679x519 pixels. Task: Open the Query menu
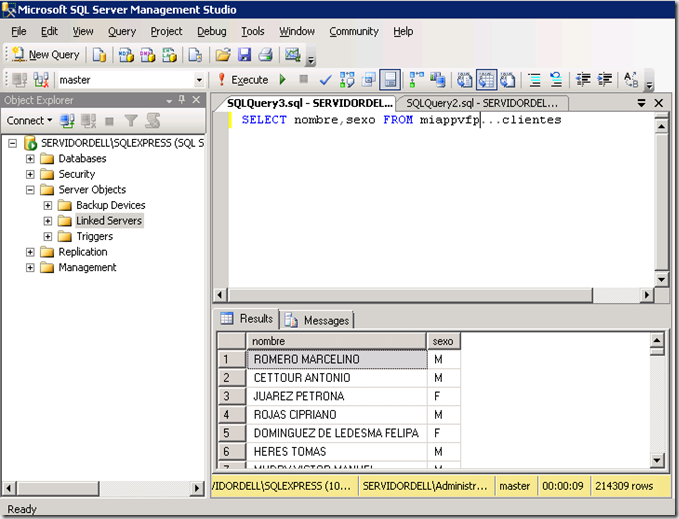[x=122, y=32]
